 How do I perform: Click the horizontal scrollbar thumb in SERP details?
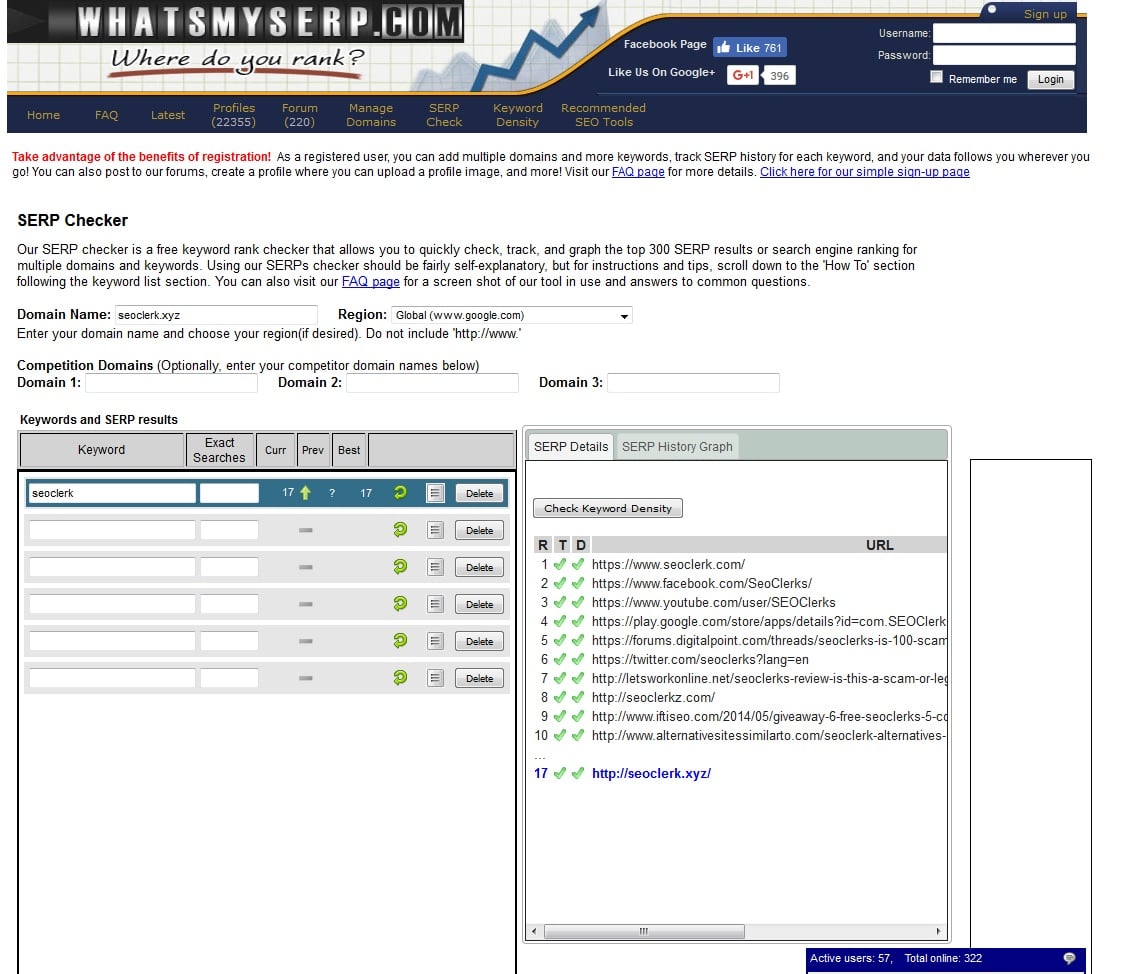tap(644, 931)
